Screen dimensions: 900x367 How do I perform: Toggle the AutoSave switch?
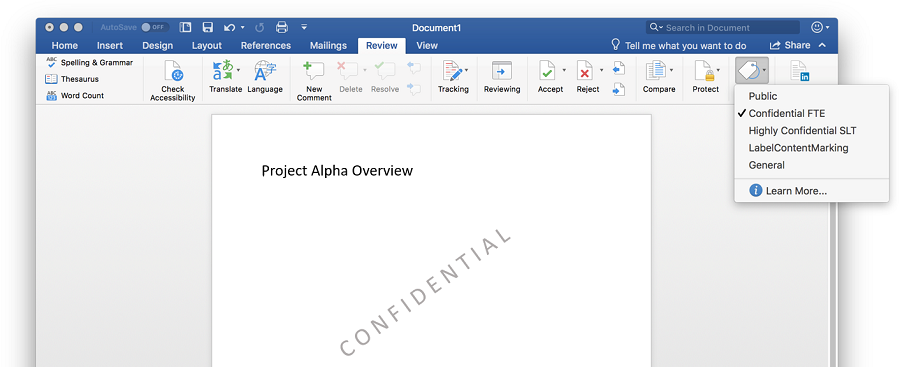click(x=154, y=27)
